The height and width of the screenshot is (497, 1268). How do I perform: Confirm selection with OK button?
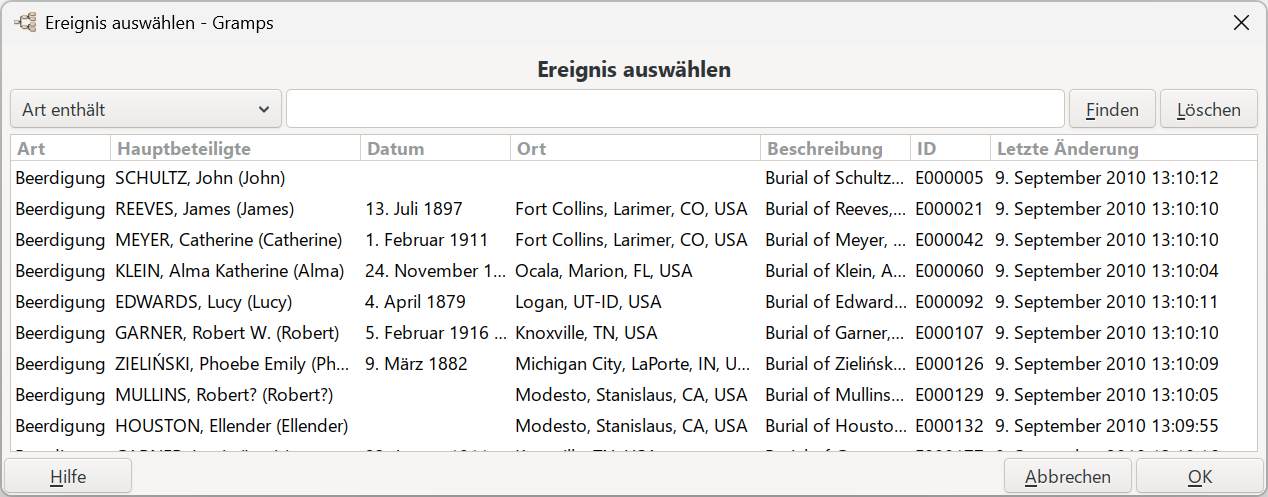point(1200,477)
